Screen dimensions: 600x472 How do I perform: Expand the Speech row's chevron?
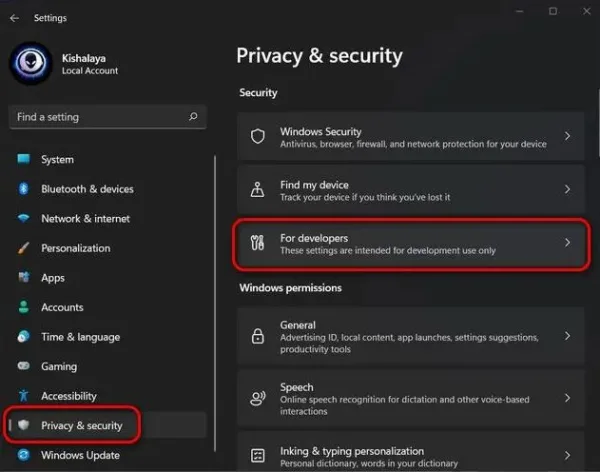point(567,399)
